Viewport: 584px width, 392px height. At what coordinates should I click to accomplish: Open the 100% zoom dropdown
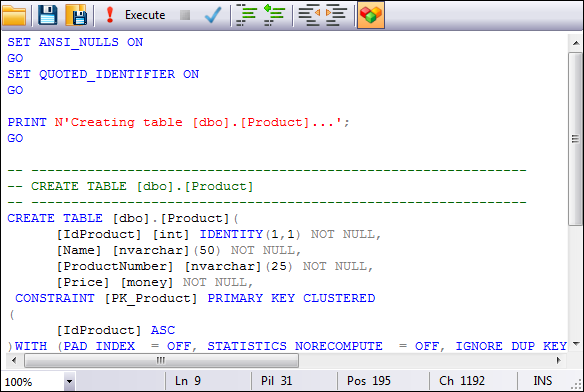tap(69, 381)
